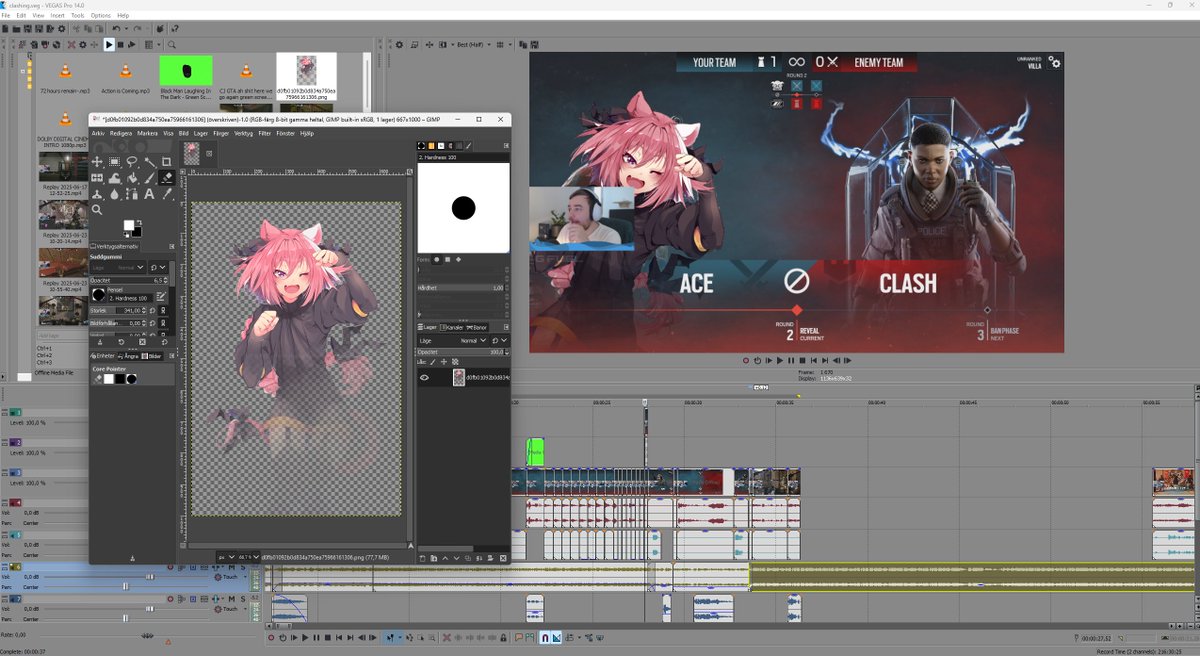Select the GIMP Text tool
This screenshot has height=656, width=1200.
click(x=149, y=194)
